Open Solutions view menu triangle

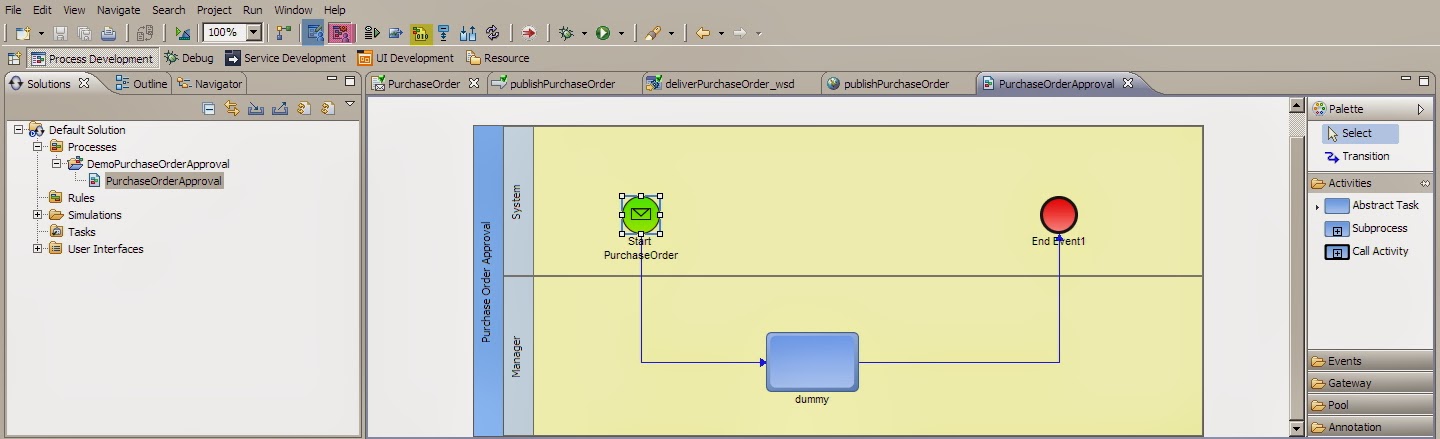click(x=350, y=104)
